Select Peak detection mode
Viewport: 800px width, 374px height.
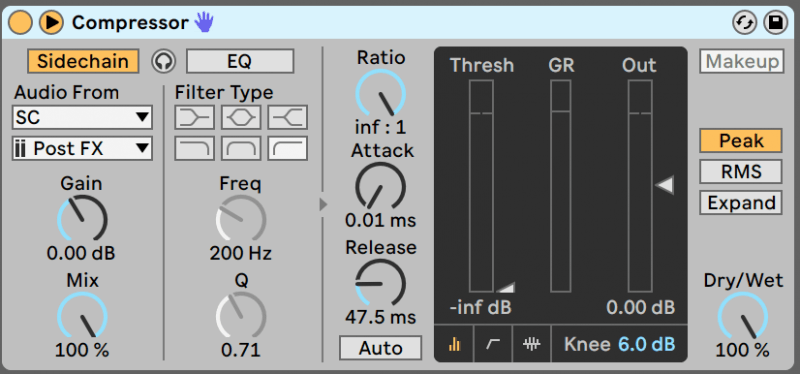click(741, 140)
